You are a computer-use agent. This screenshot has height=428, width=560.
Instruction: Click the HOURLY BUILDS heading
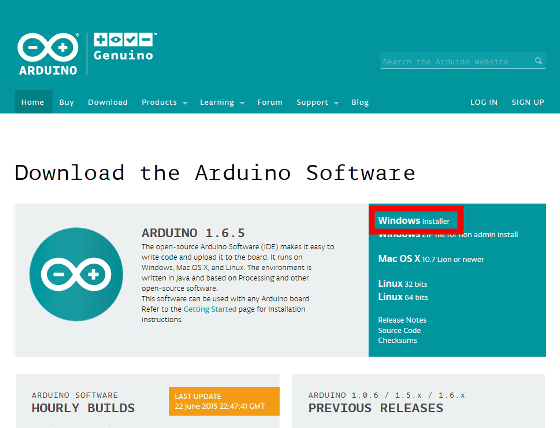click(x=83, y=408)
